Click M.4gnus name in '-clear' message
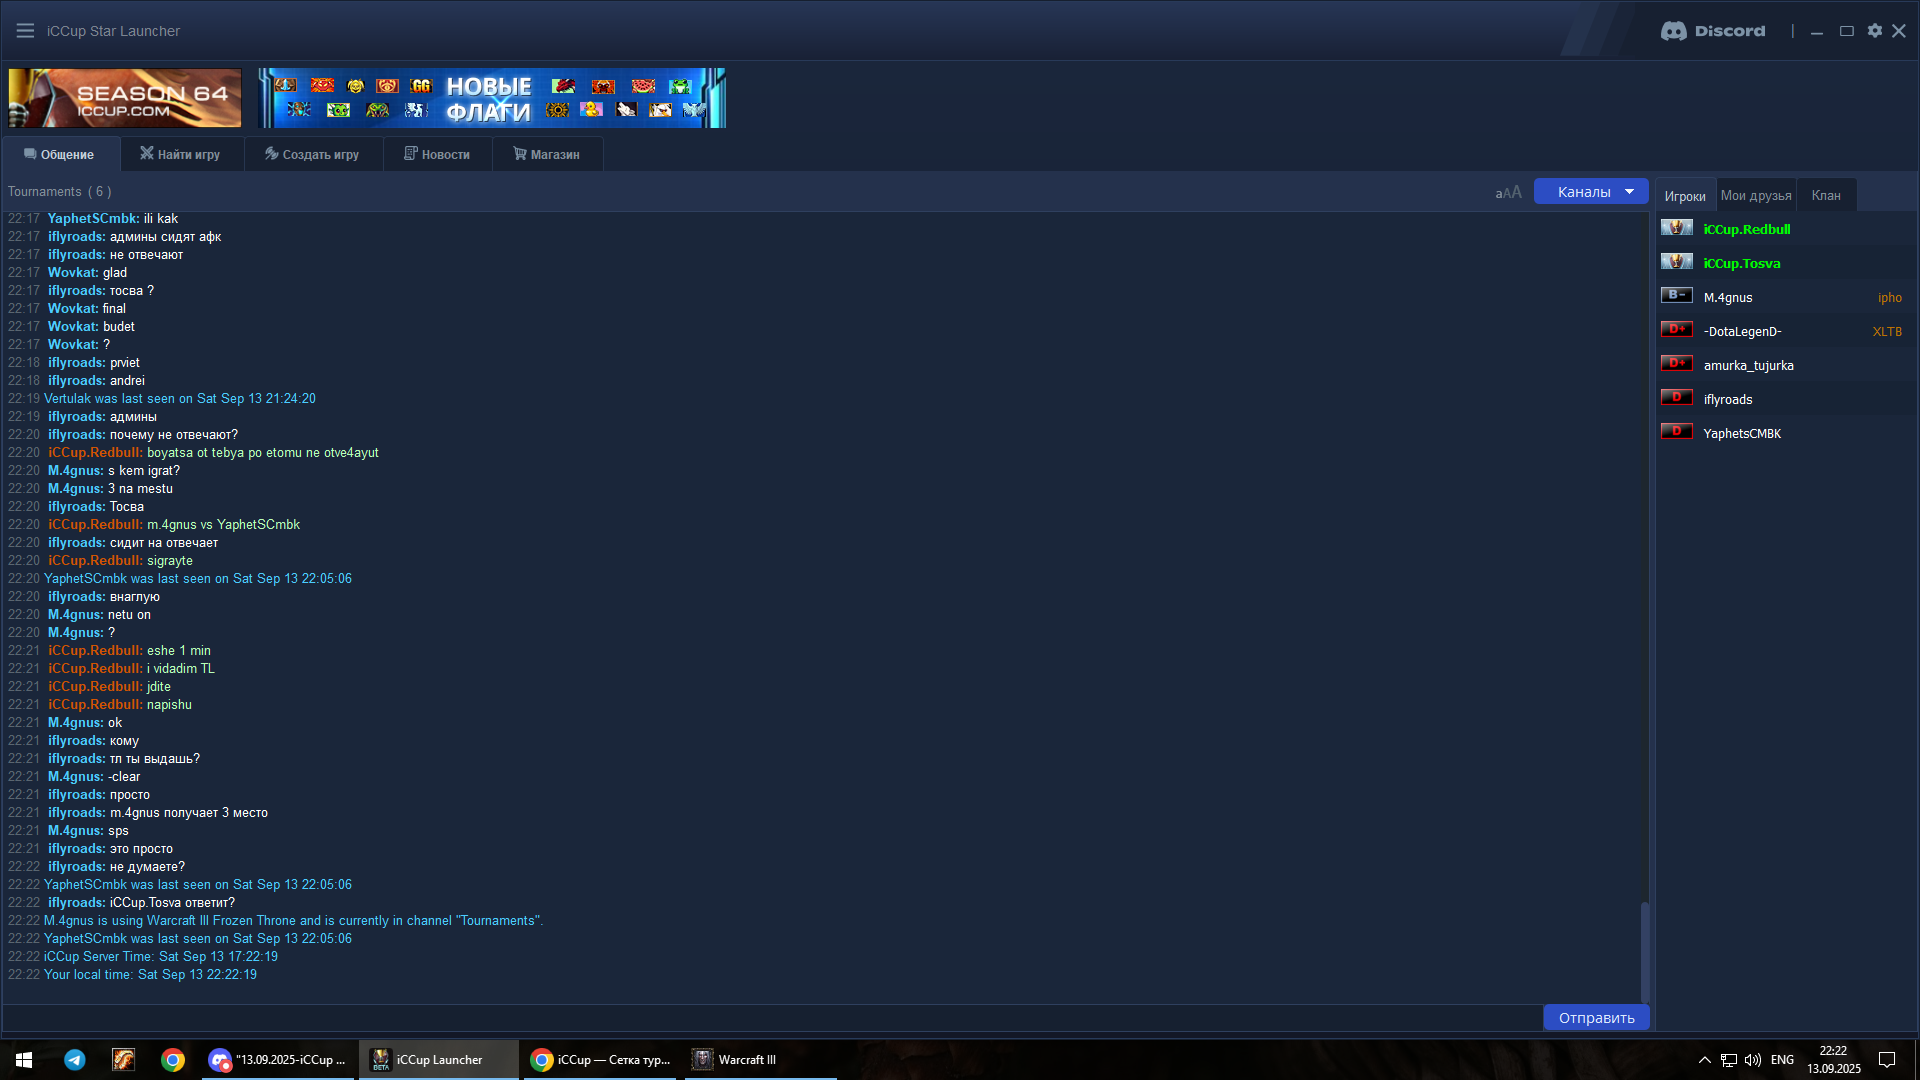 click(x=75, y=777)
